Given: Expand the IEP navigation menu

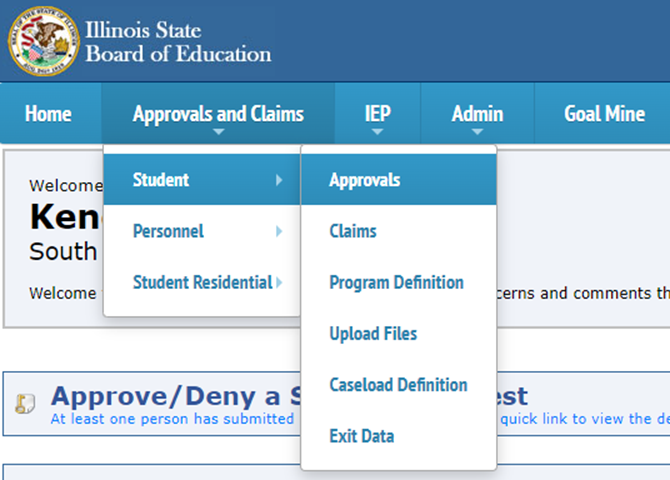Looking at the screenshot, I should click(378, 114).
